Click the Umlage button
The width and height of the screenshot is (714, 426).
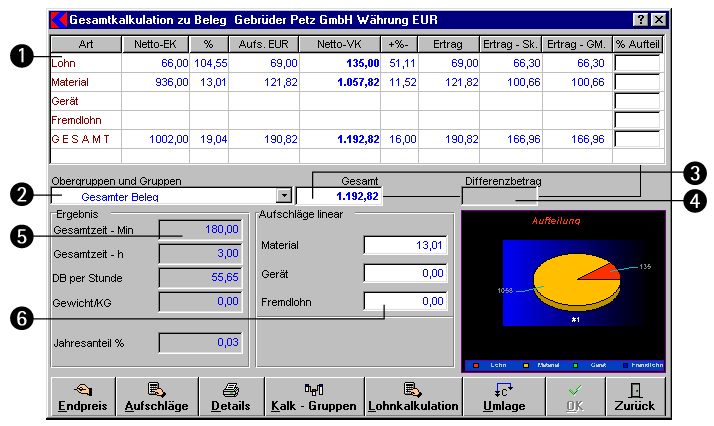504,396
